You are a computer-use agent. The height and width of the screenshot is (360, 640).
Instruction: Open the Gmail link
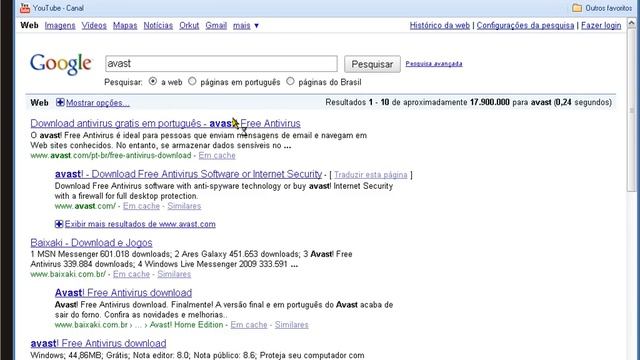click(x=216, y=25)
